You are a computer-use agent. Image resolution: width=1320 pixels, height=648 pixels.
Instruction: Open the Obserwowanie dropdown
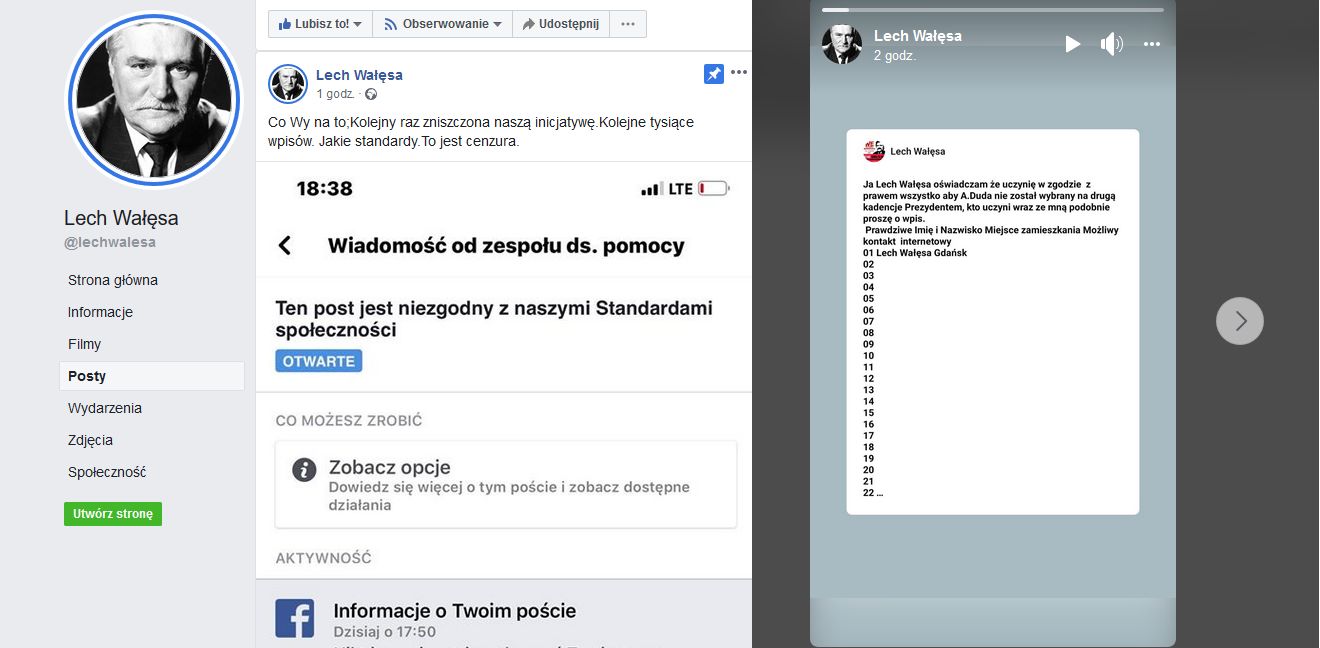[442, 24]
